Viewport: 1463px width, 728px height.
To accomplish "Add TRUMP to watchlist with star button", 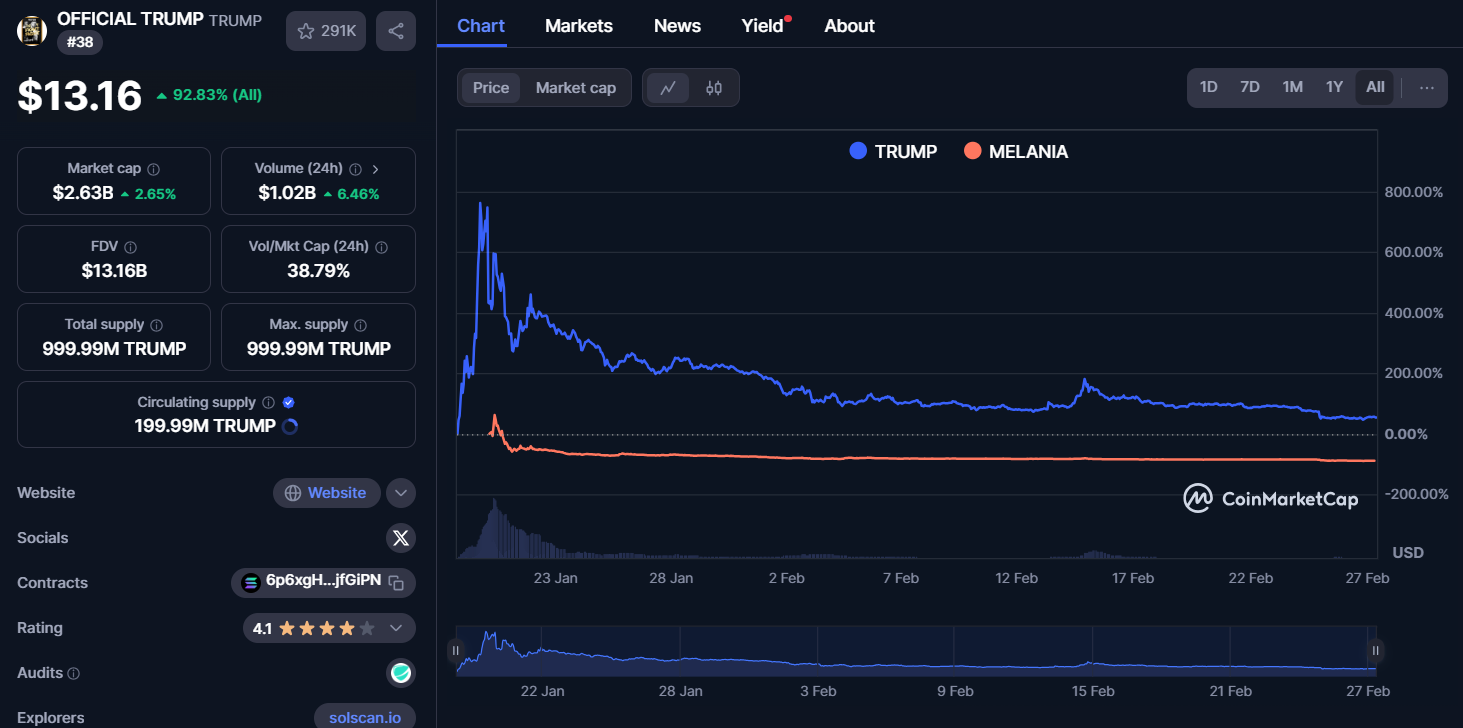I will point(326,31).
